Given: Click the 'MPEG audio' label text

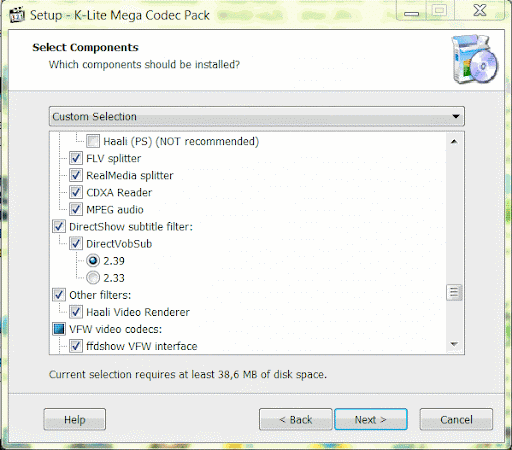Looking at the screenshot, I should pos(115,210).
